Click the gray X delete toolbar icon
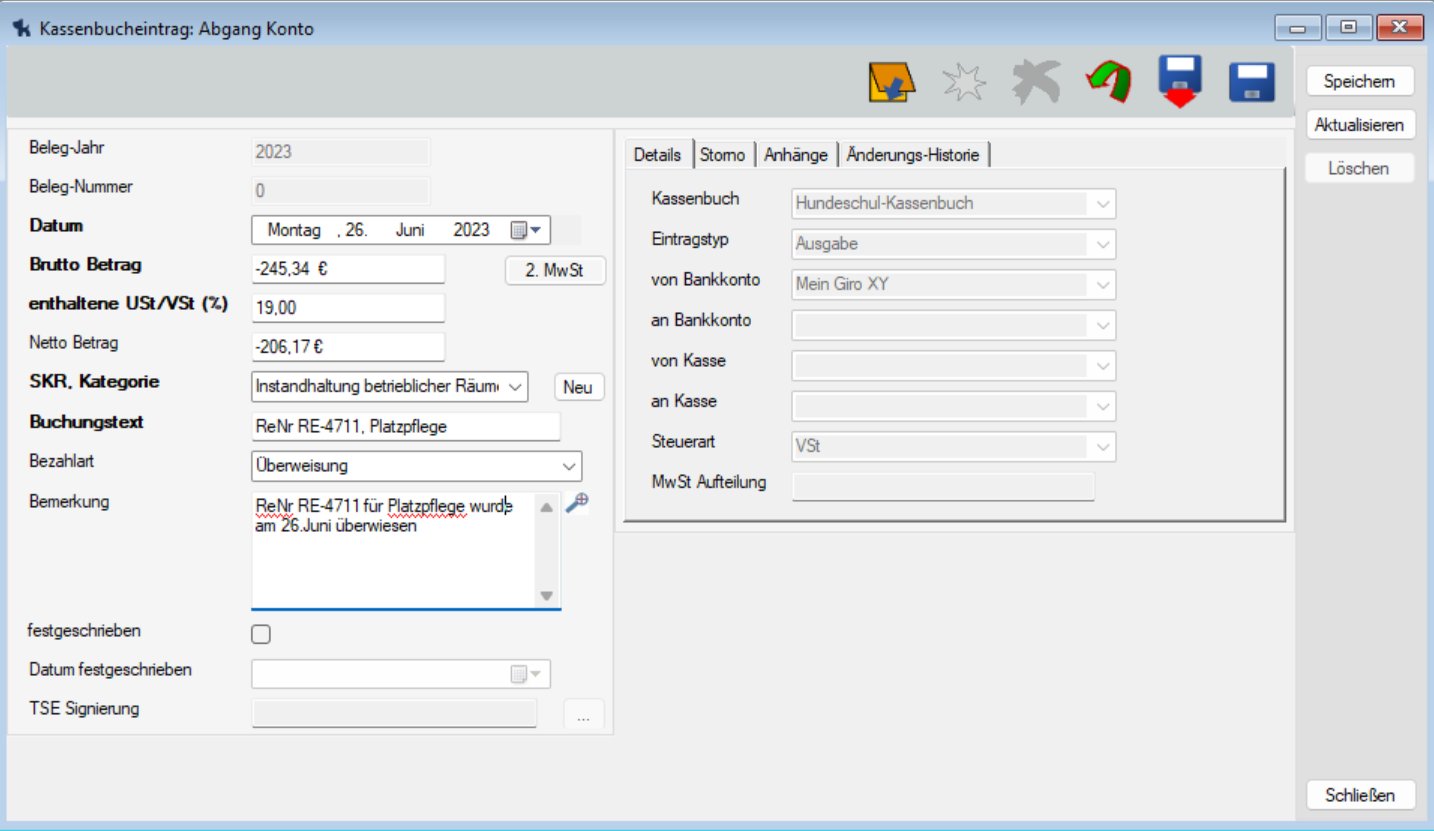The height and width of the screenshot is (831, 1434). [x=1037, y=82]
